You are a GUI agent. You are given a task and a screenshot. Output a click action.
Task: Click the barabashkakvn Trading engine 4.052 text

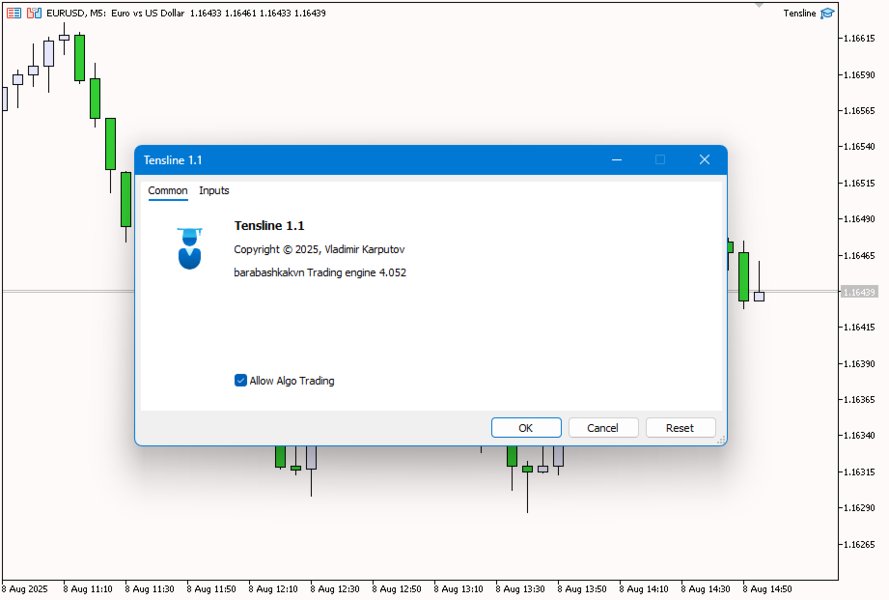320,273
